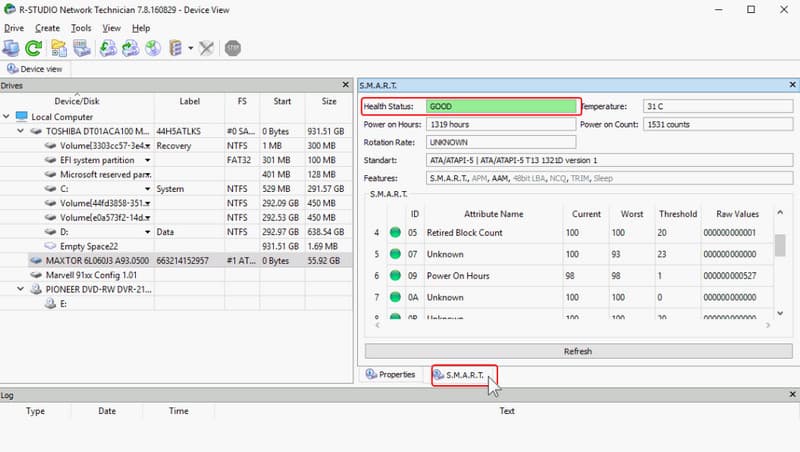Click the C: partition drive icon
Viewport: 800px width, 452px height.
pos(50,189)
